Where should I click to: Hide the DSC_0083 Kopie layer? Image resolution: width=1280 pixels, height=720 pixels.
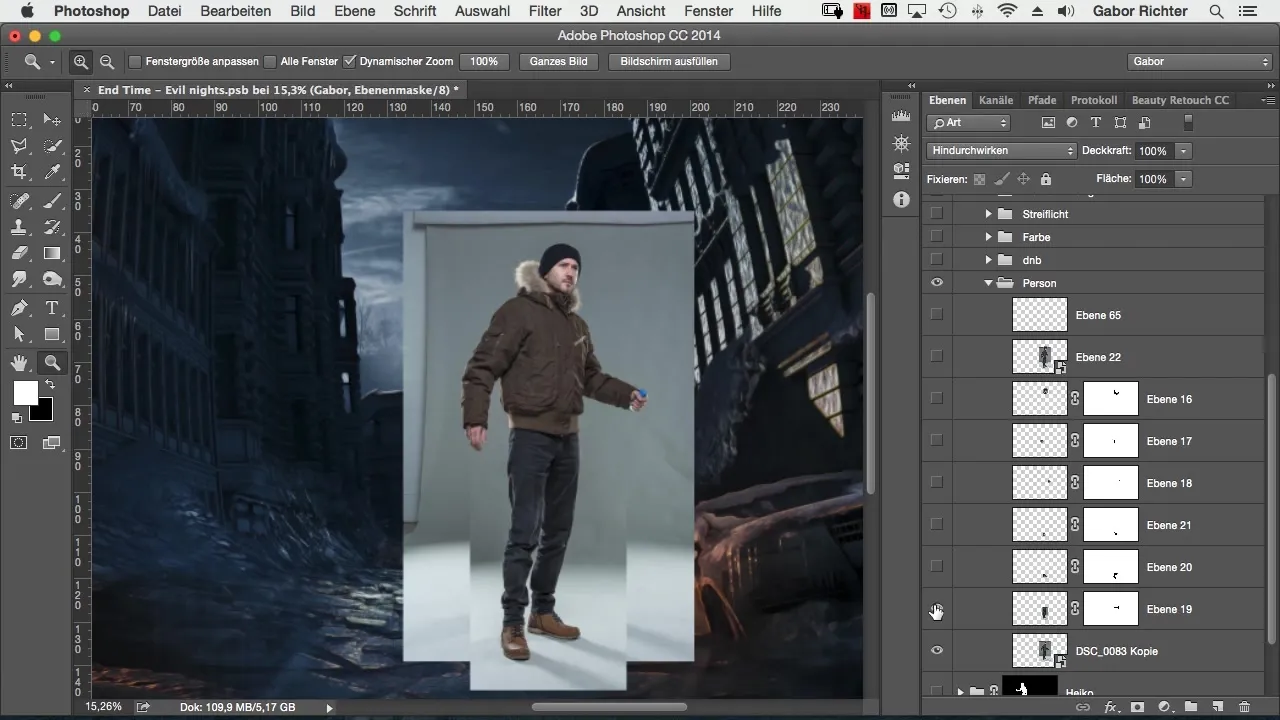click(936, 651)
